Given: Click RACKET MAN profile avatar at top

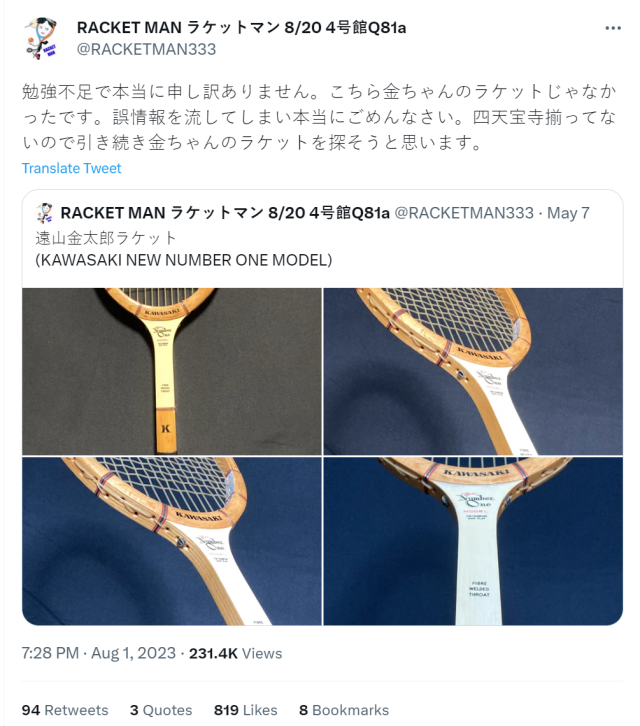Looking at the screenshot, I should point(41,38).
